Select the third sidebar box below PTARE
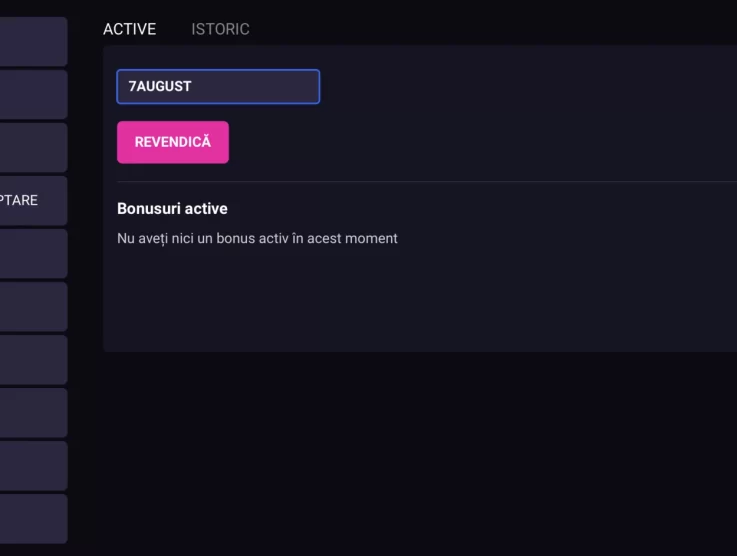737x556 pixels. pyautogui.click(x=33, y=360)
